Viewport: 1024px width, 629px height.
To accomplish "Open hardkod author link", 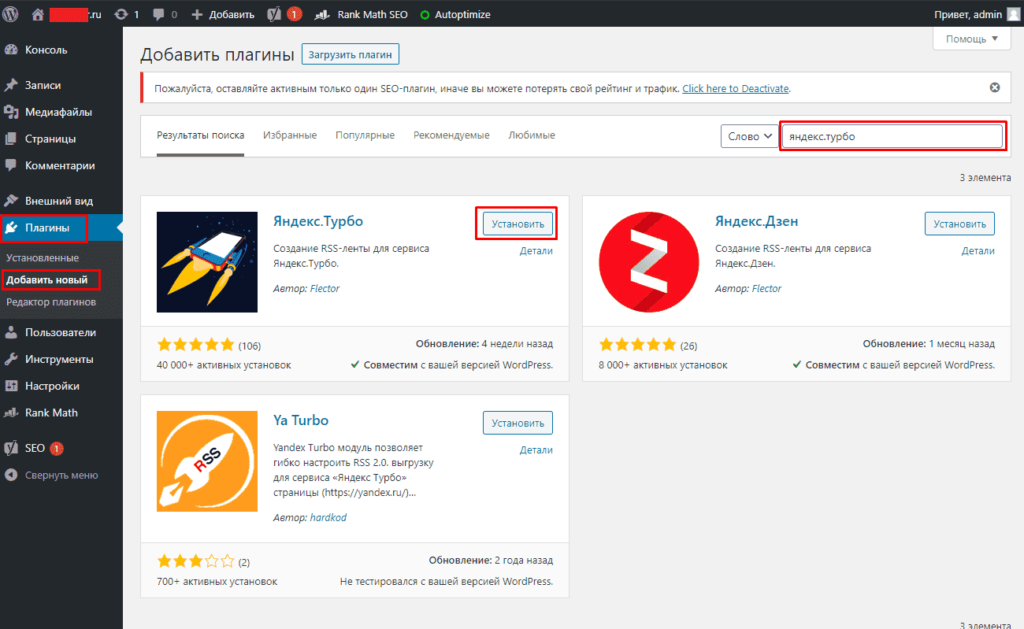I will click(x=328, y=517).
